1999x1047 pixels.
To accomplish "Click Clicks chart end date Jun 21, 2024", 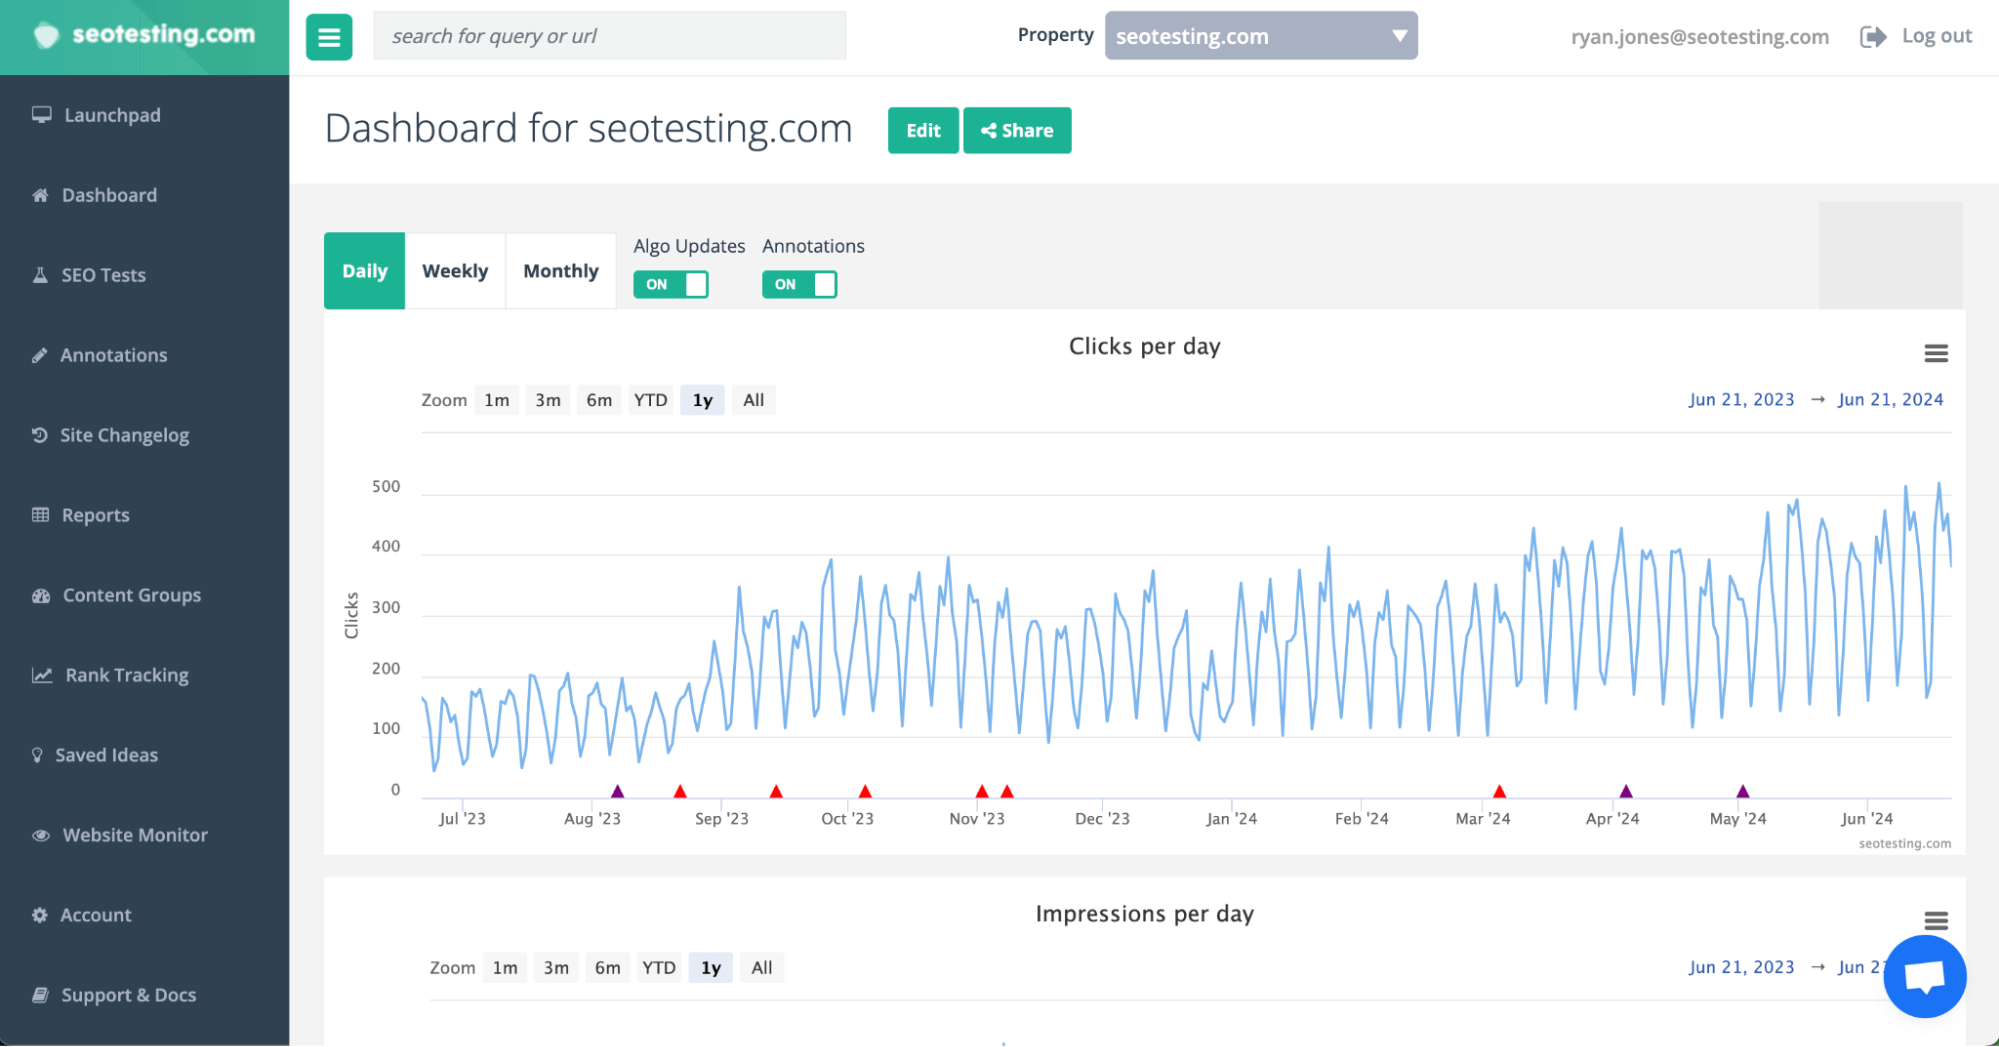I will tap(1890, 400).
